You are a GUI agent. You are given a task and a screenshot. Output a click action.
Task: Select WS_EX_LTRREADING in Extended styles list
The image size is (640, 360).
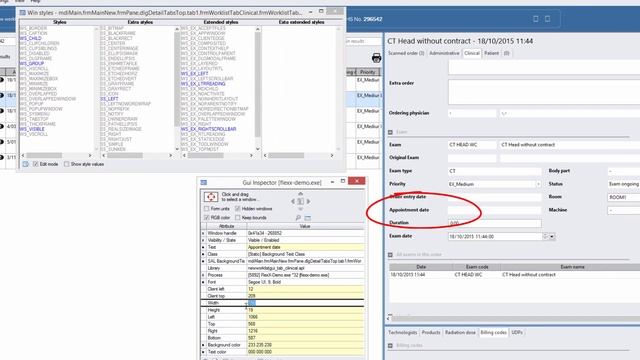click(203, 84)
